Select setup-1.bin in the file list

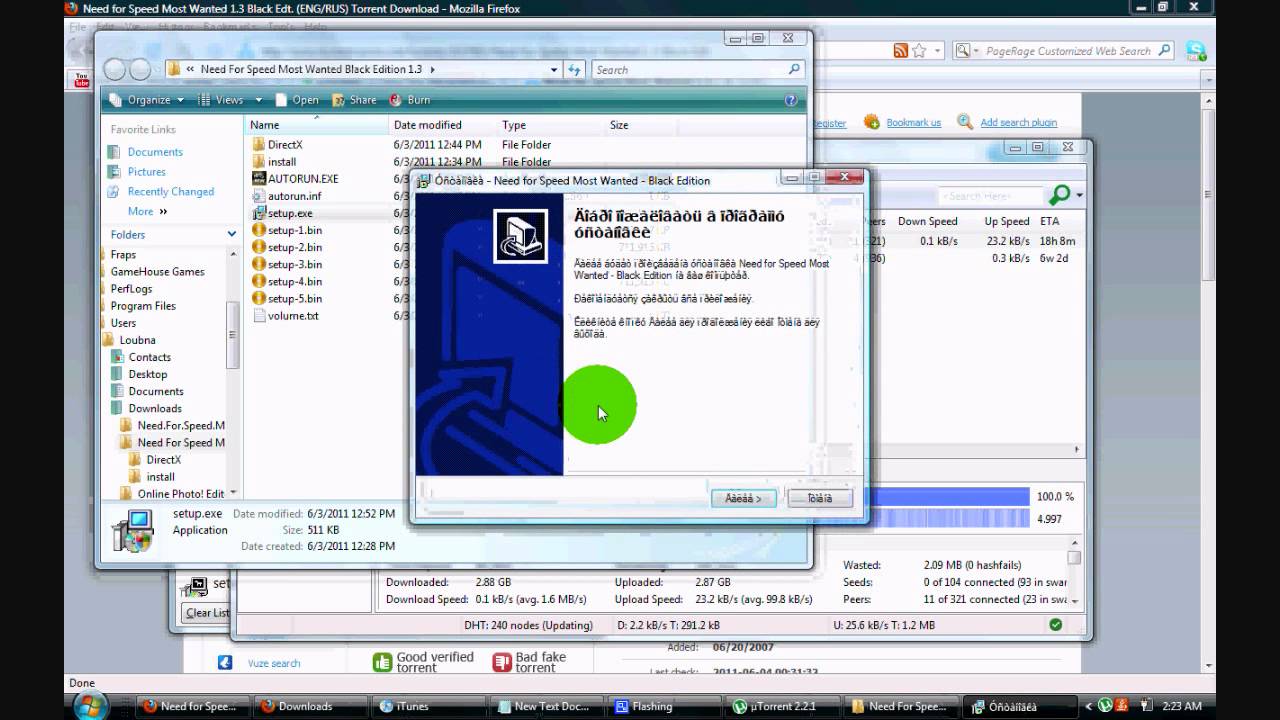pos(295,230)
